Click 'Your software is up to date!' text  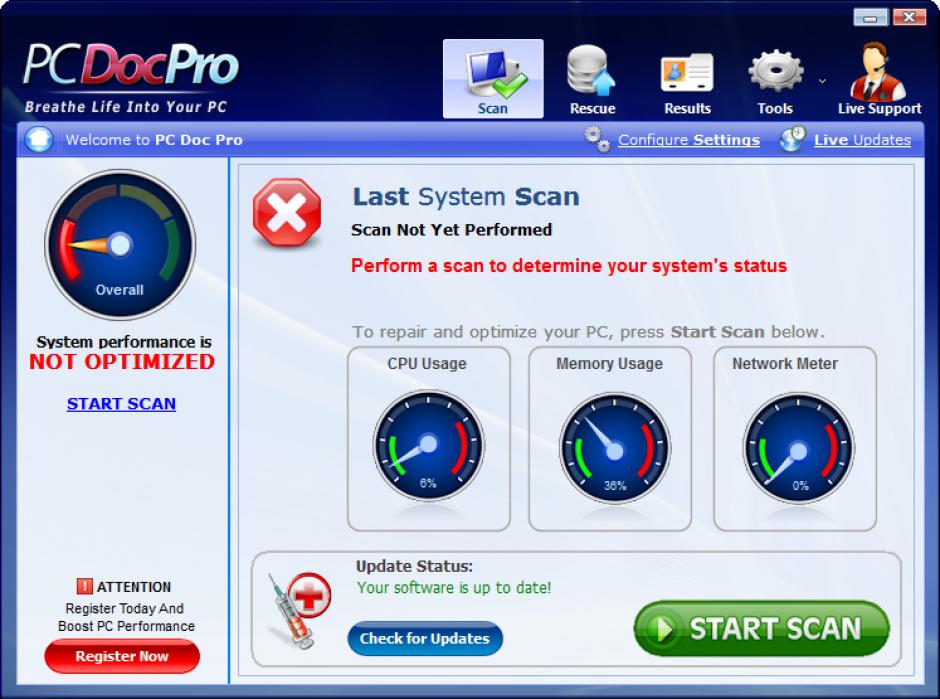(x=454, y=587)
